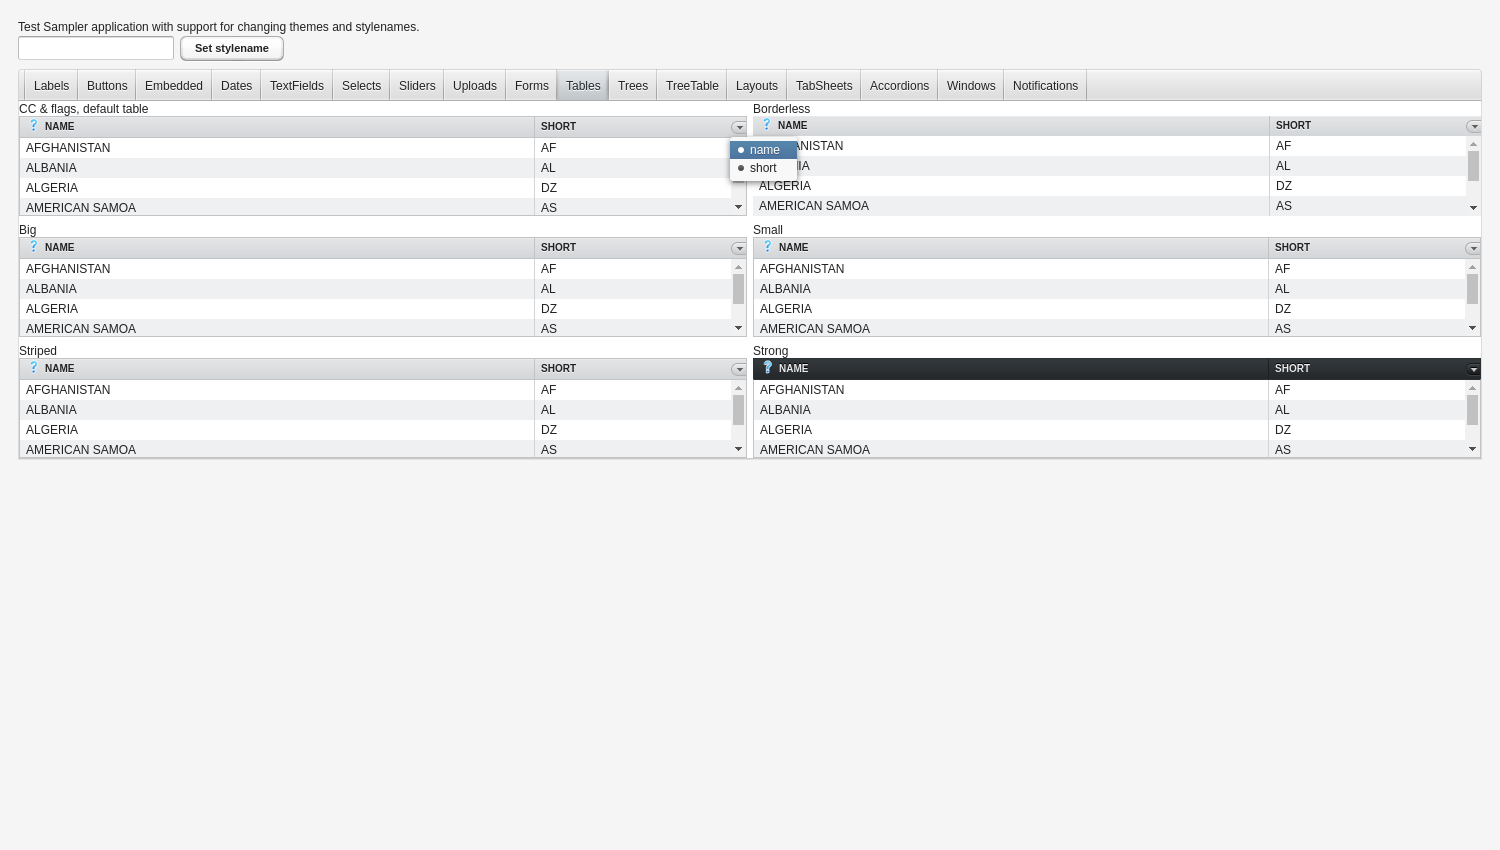The height and width of the screenshot is (850, 1500).
Task: Select AFGHANISTAN row in Small table
Action: coord(1109,269)
